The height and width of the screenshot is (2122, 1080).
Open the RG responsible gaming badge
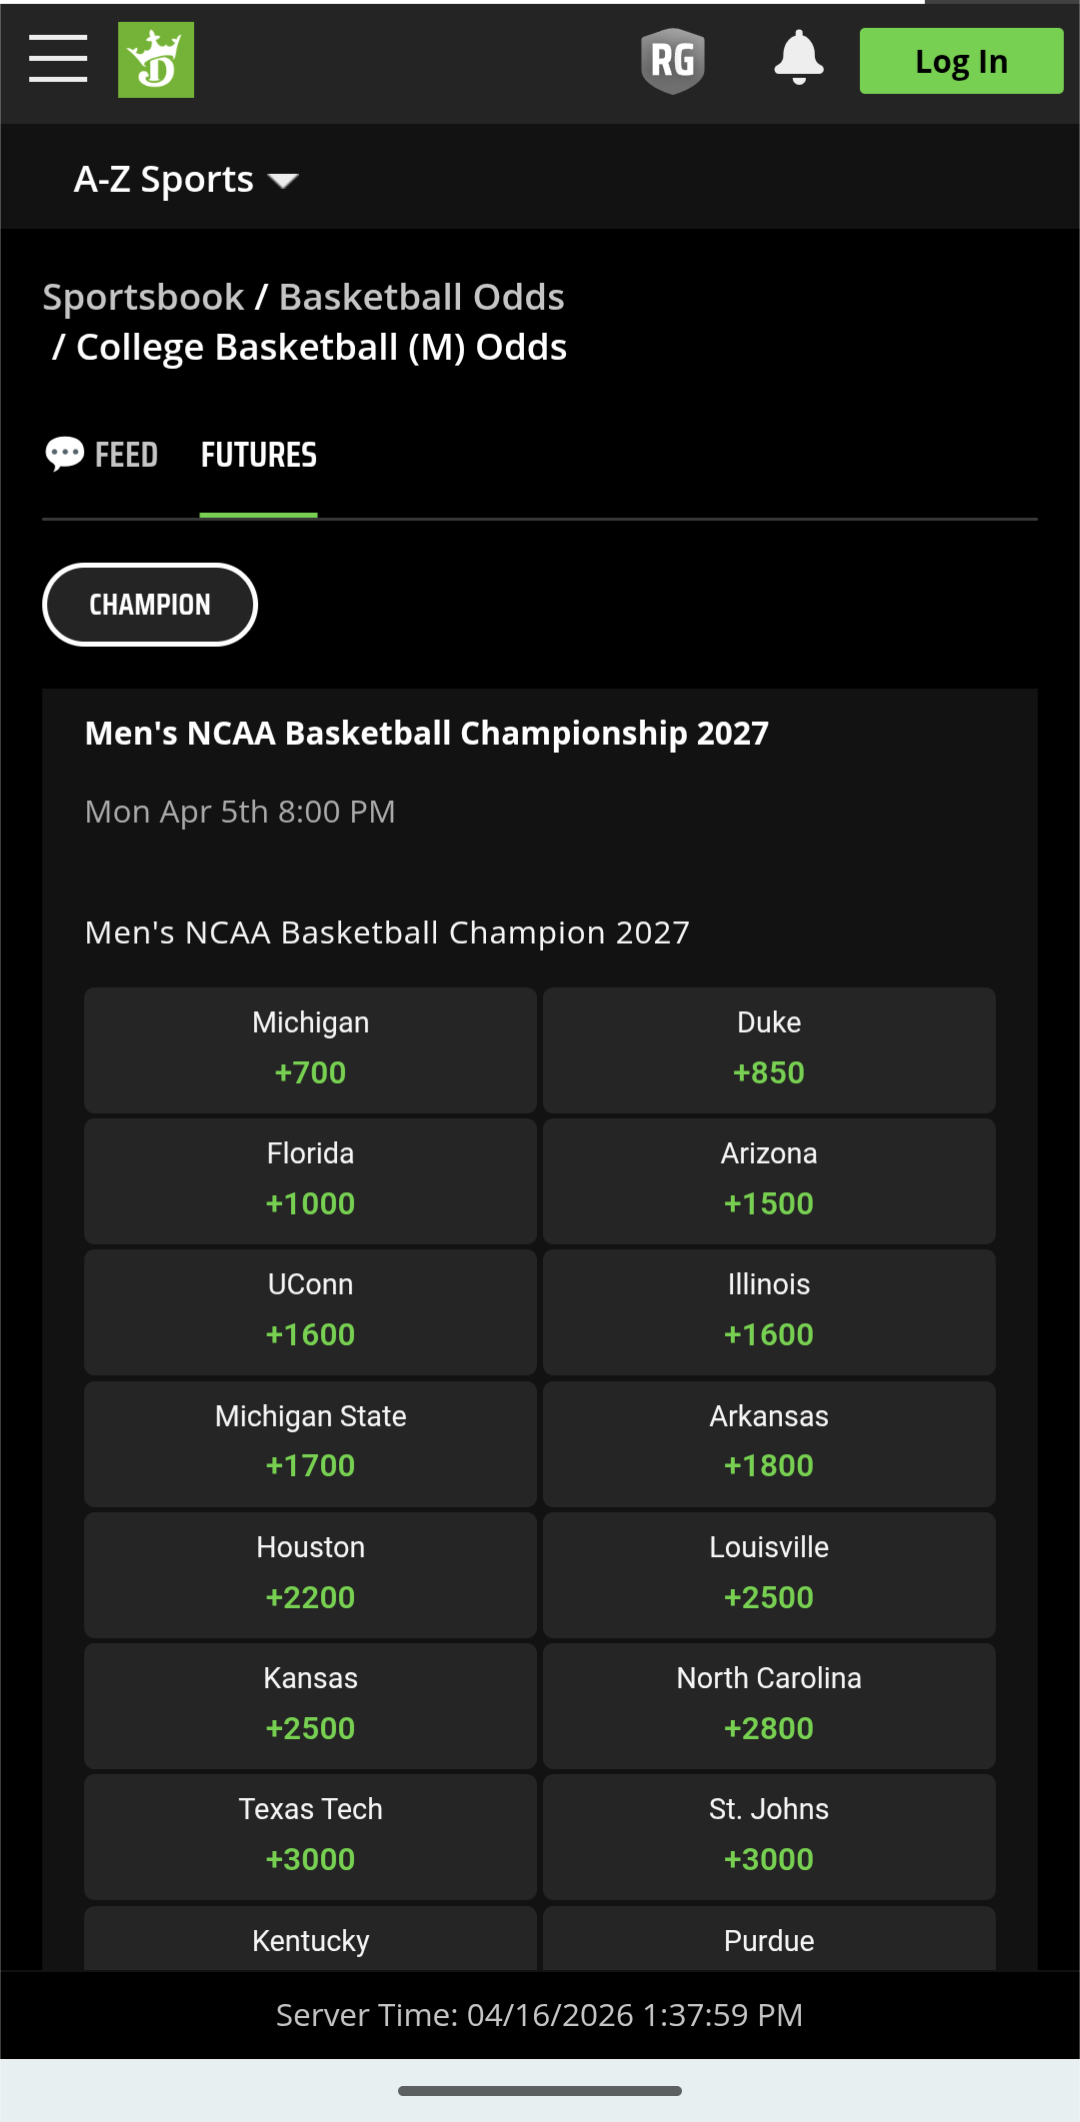[672, 61]
